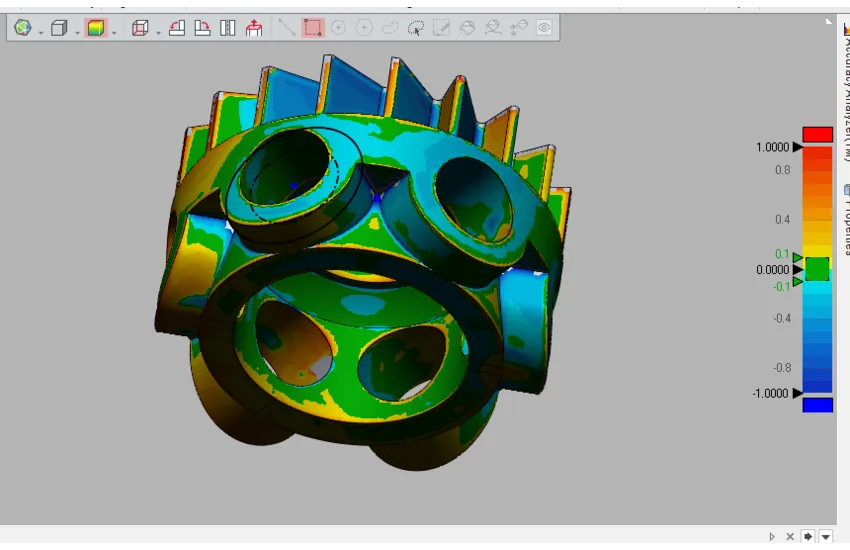This screenshot has width=850, height=550.
Task: Toggle the visible-only eye selection icon
Action: (544, 28)
